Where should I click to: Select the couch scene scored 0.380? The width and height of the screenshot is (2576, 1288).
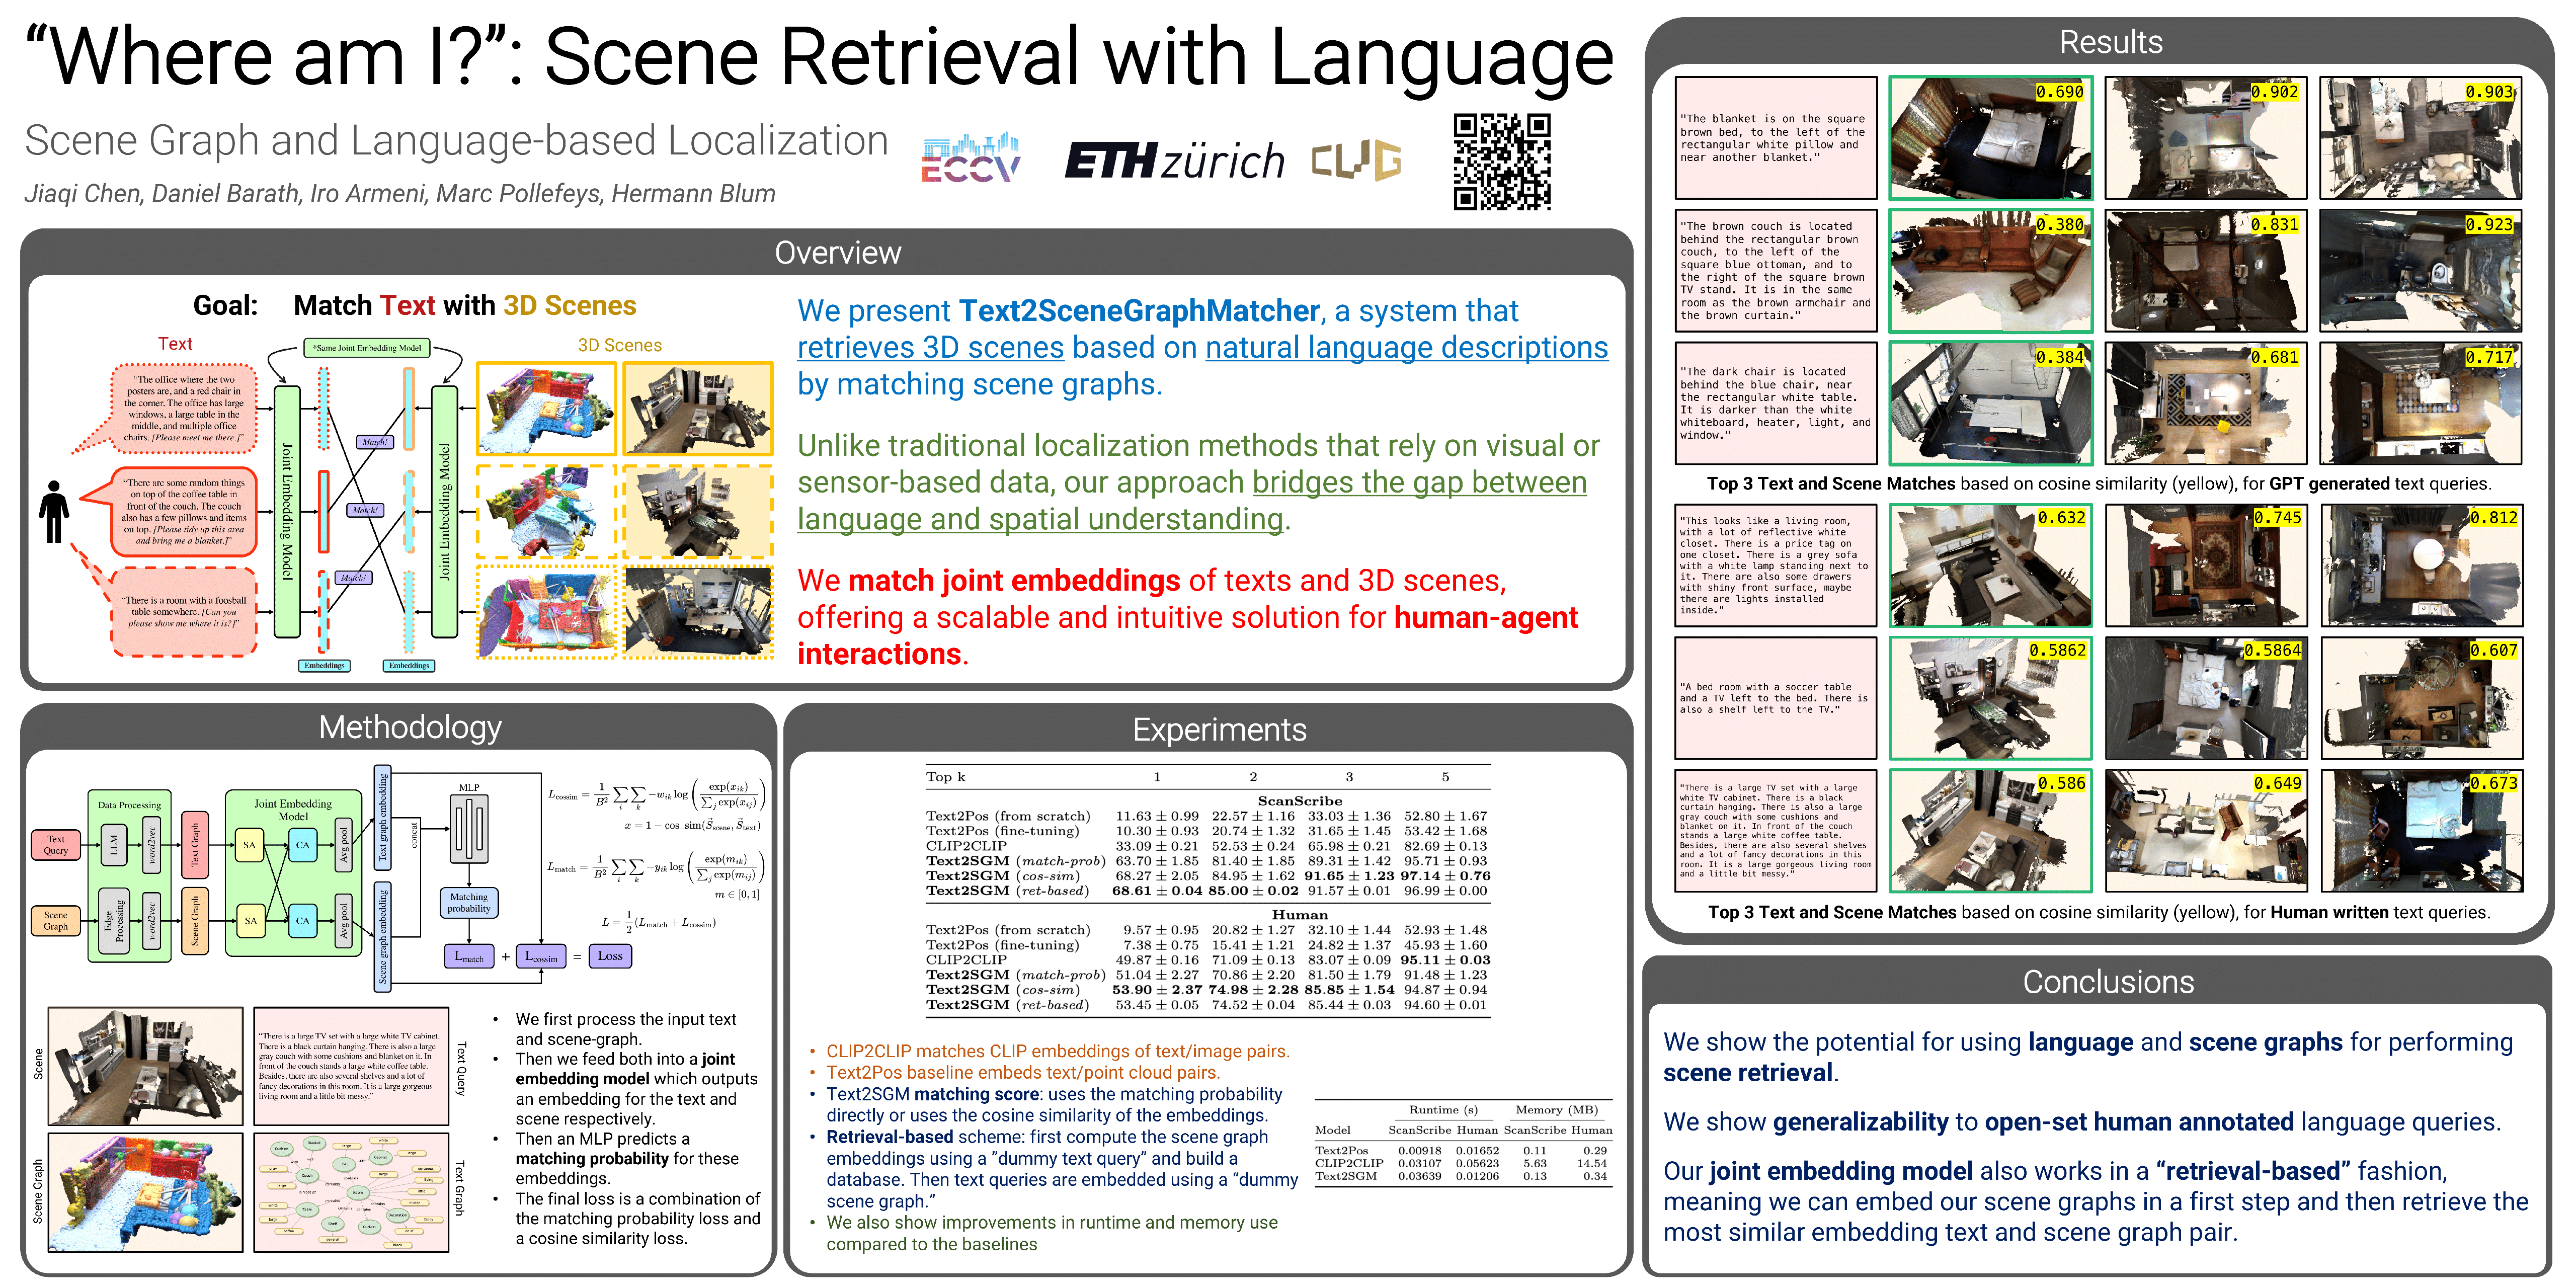1990,270
